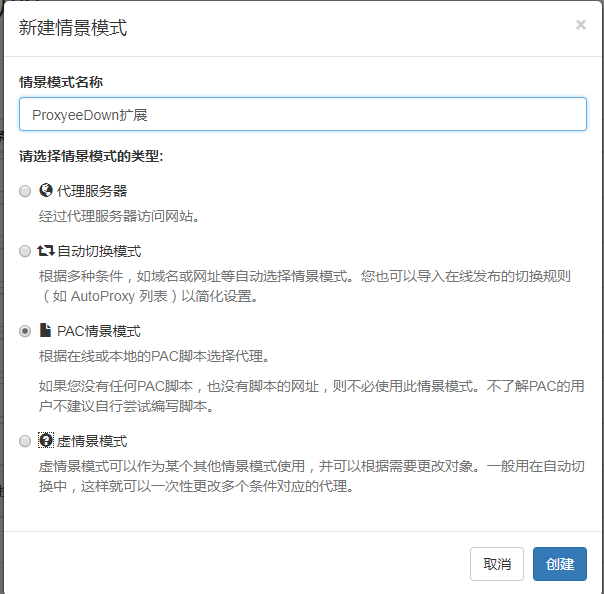Screen dimensions: 604x594
Task: Select the 代理服务器 radio button
Action: click(x=25, y=191)
